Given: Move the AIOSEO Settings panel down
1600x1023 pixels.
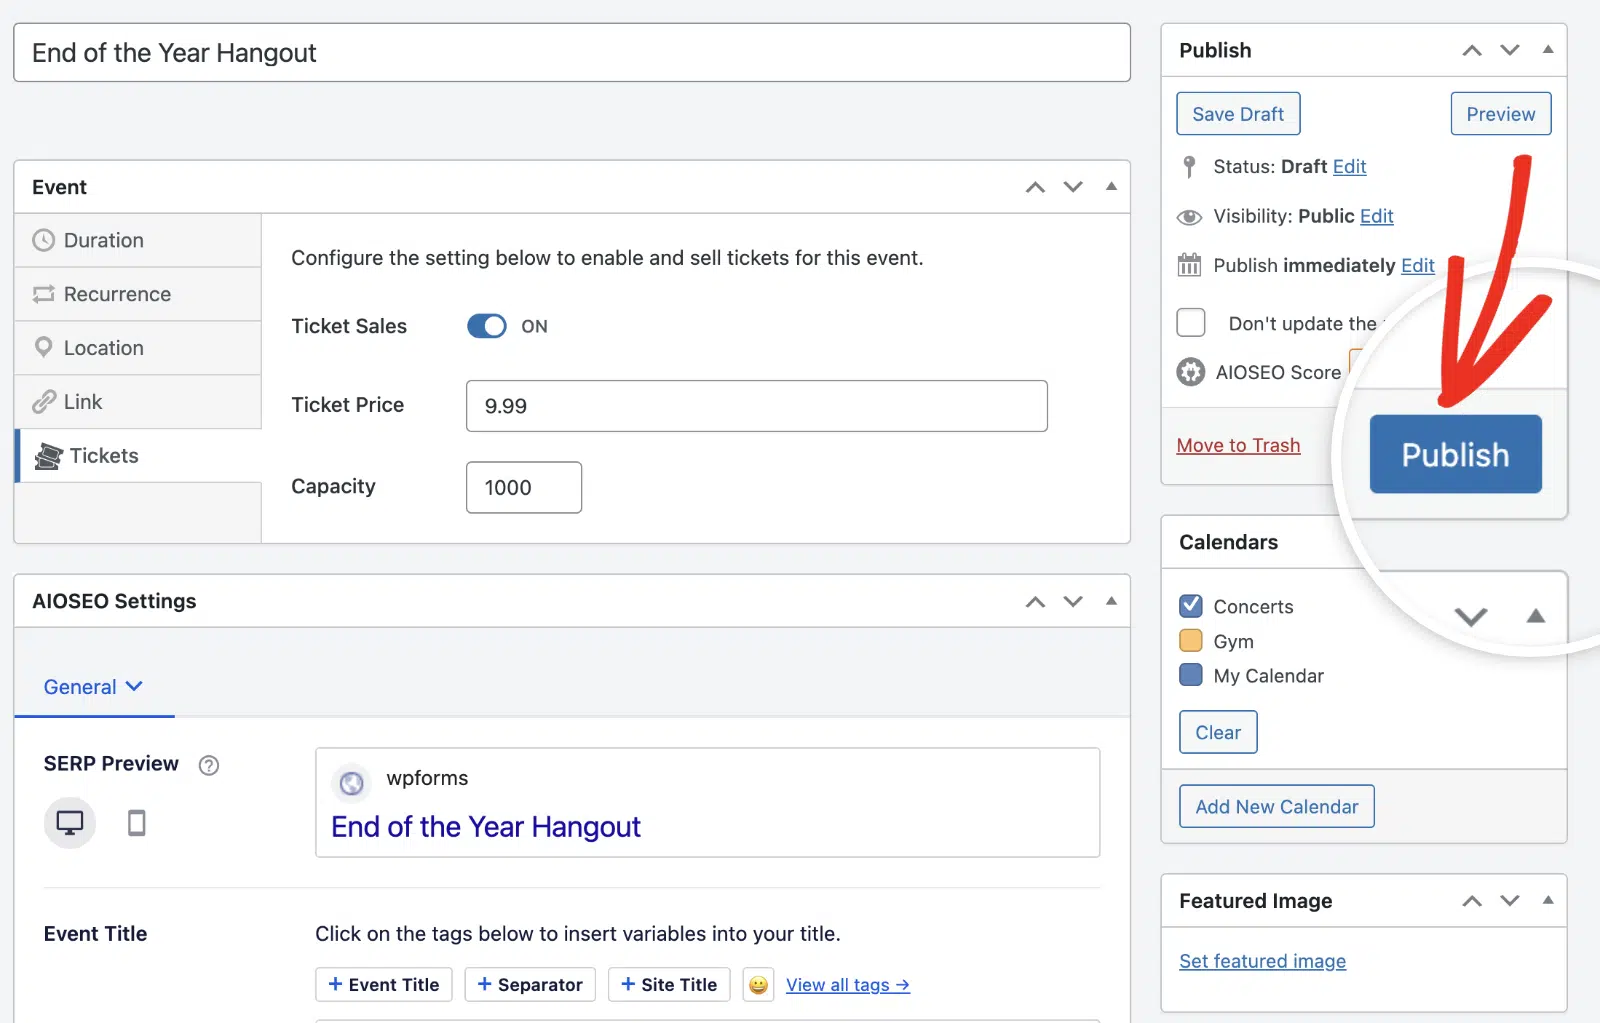Looking at the screenshot, I should (x=1073, y=601).
